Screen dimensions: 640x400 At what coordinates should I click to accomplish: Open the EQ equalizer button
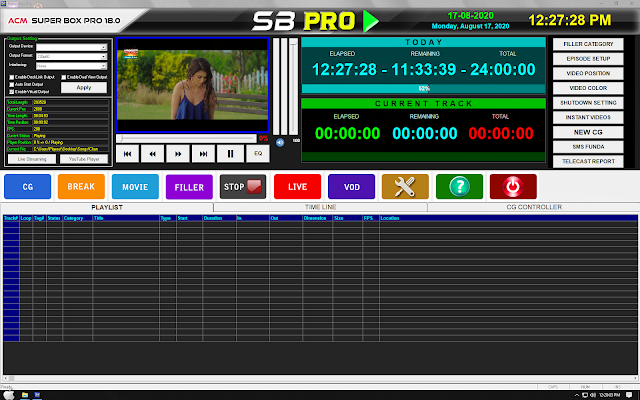click(x=258, y=153)
